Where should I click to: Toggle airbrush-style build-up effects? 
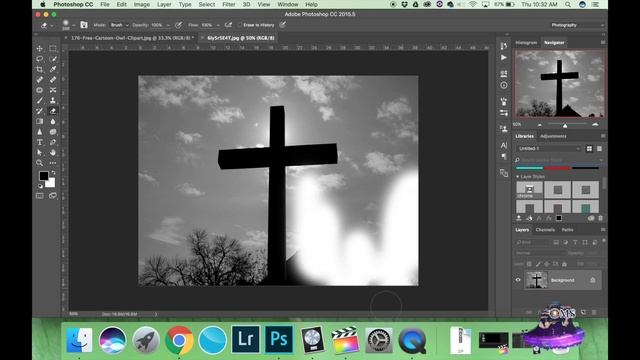(228, 25)
